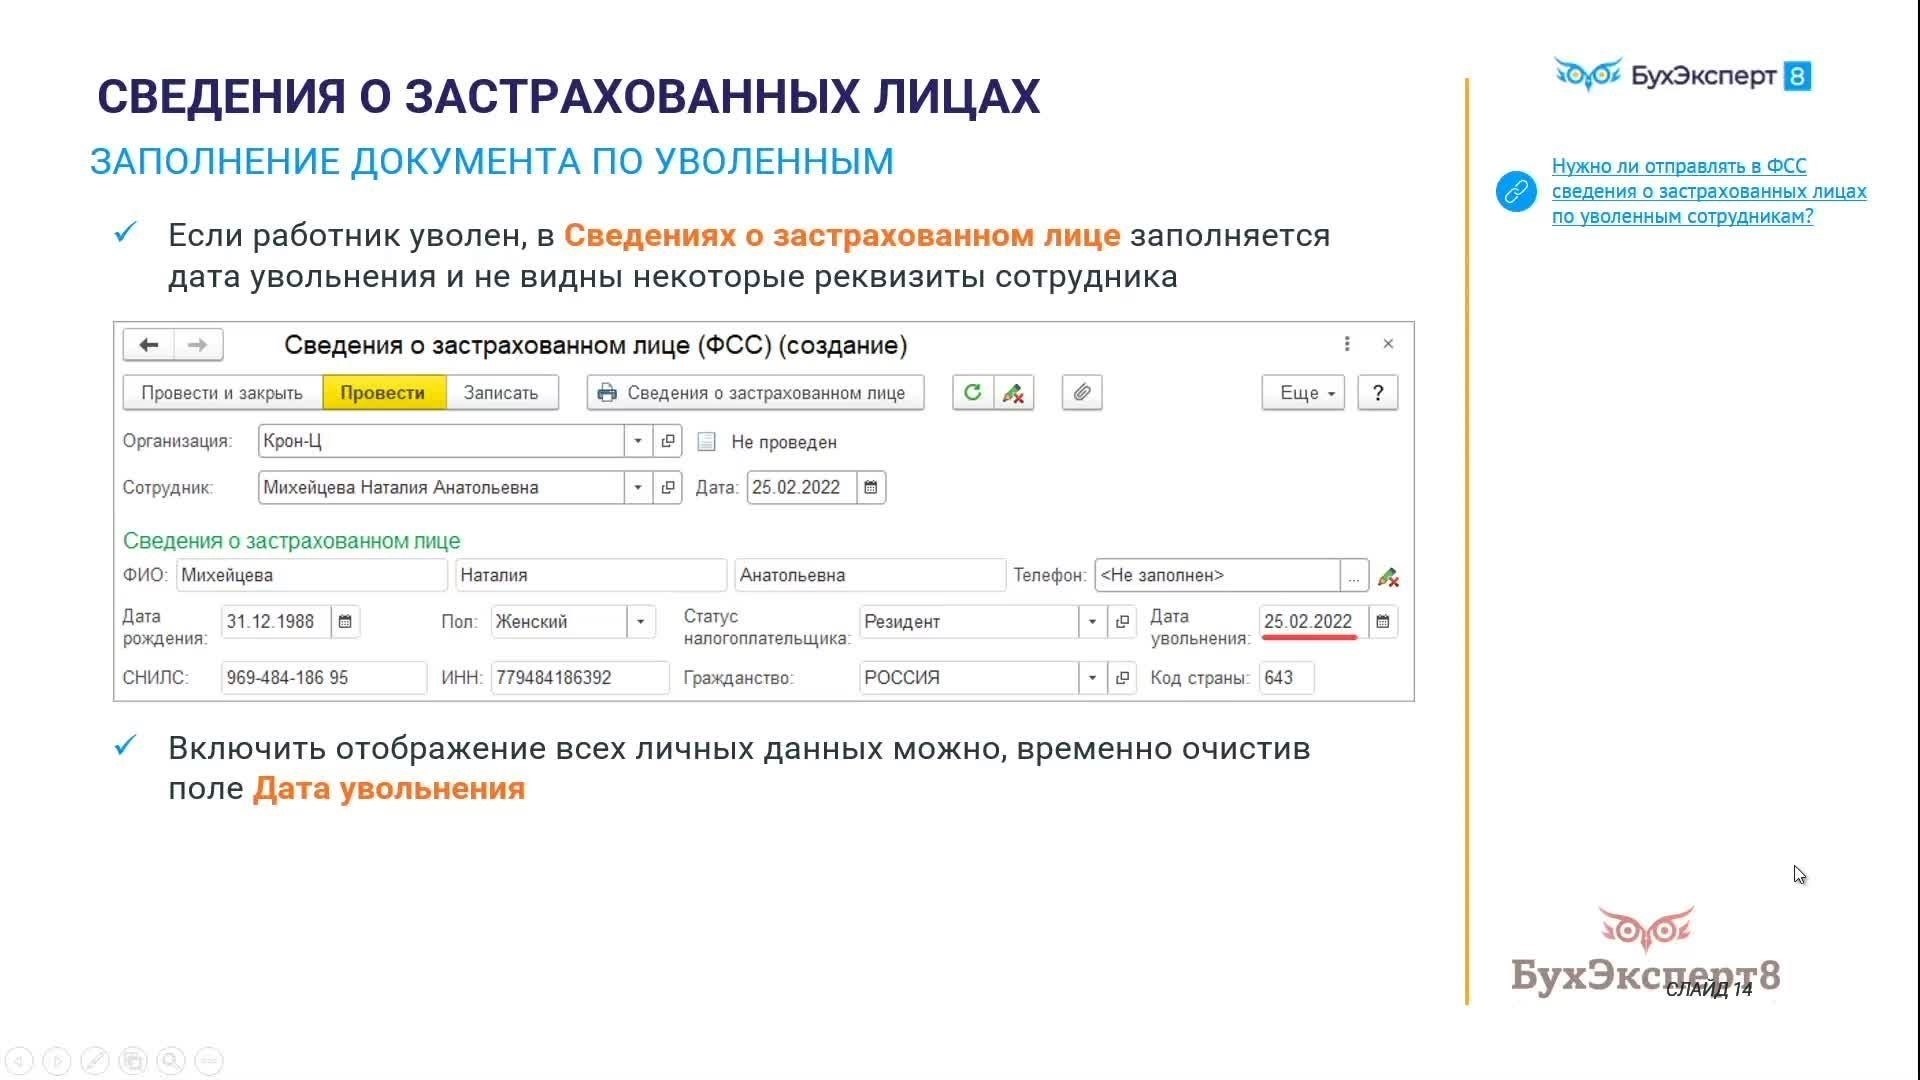Click the ИНН field
Image resolution: width=1920 pixels, height=1080 pixels.
[x=580, y=677]
